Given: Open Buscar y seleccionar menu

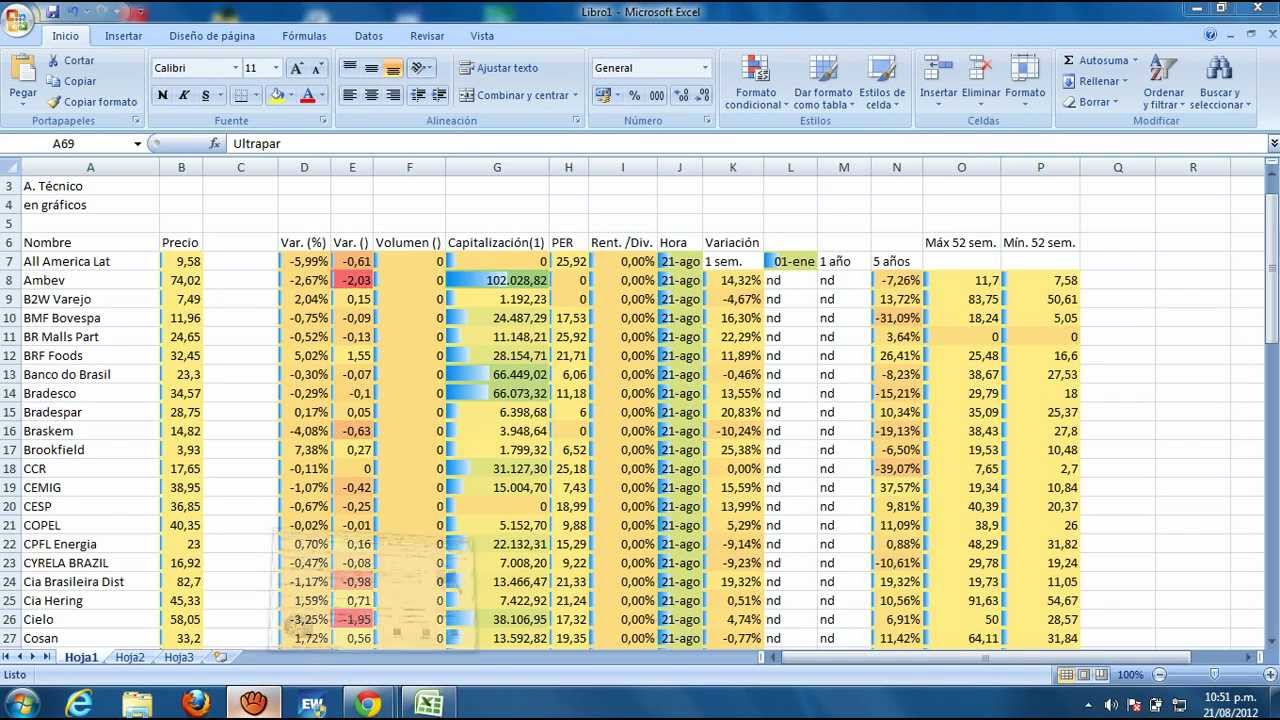Looking at the screenshot, I should [1220, 82].
